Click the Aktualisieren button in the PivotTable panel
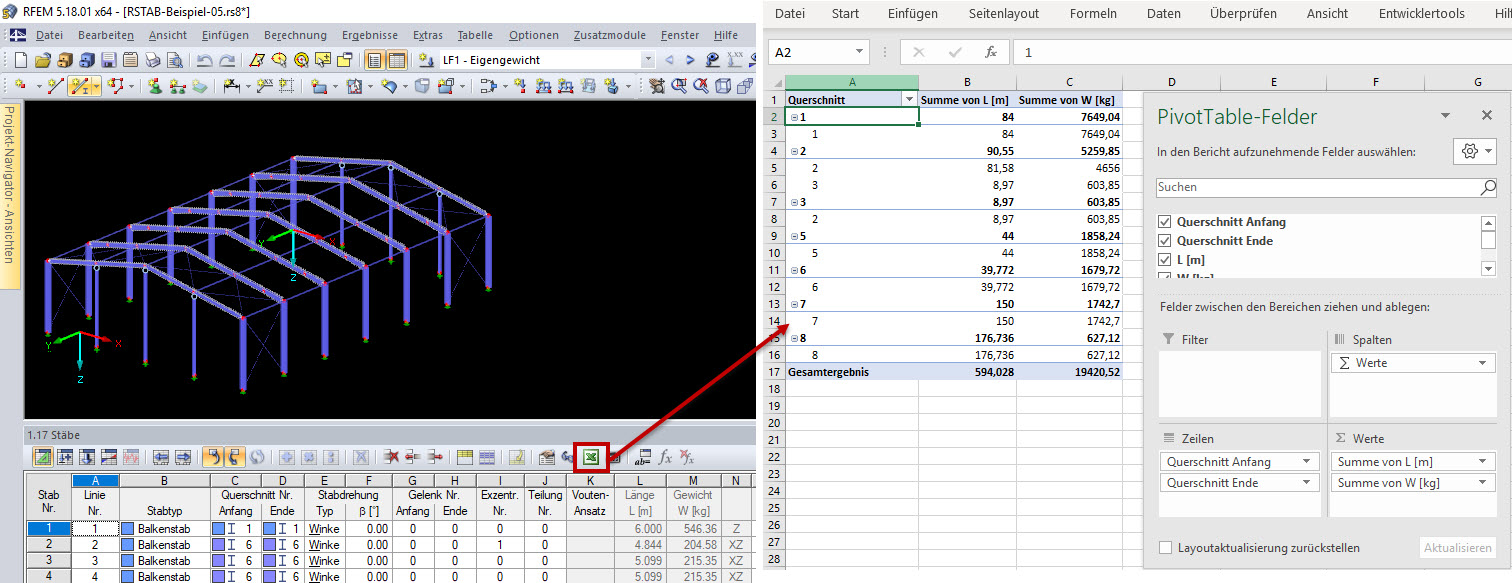Screen dimensions: 1512x583 click(1457, 547)
